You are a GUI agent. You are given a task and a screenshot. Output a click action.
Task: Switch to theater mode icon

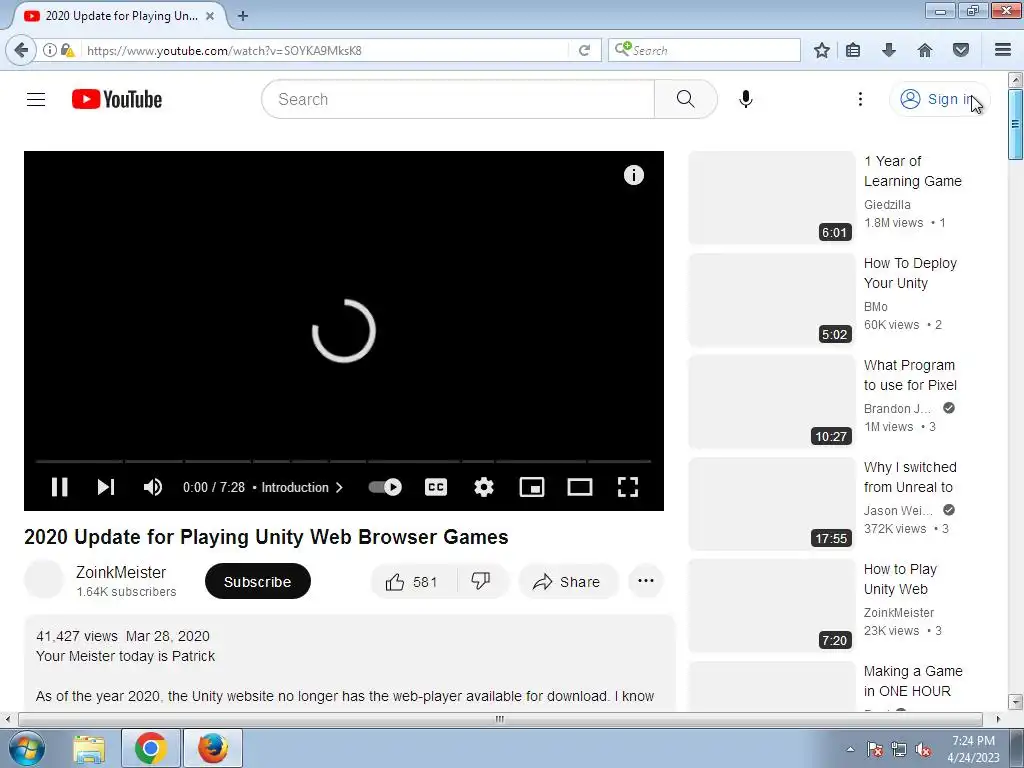tap(580, 487)
